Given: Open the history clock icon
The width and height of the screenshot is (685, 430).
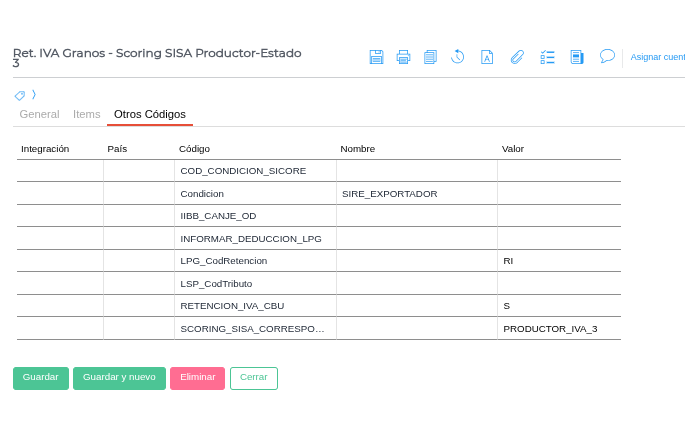Looking at the screenshot, I should click(x=457, y=57).
